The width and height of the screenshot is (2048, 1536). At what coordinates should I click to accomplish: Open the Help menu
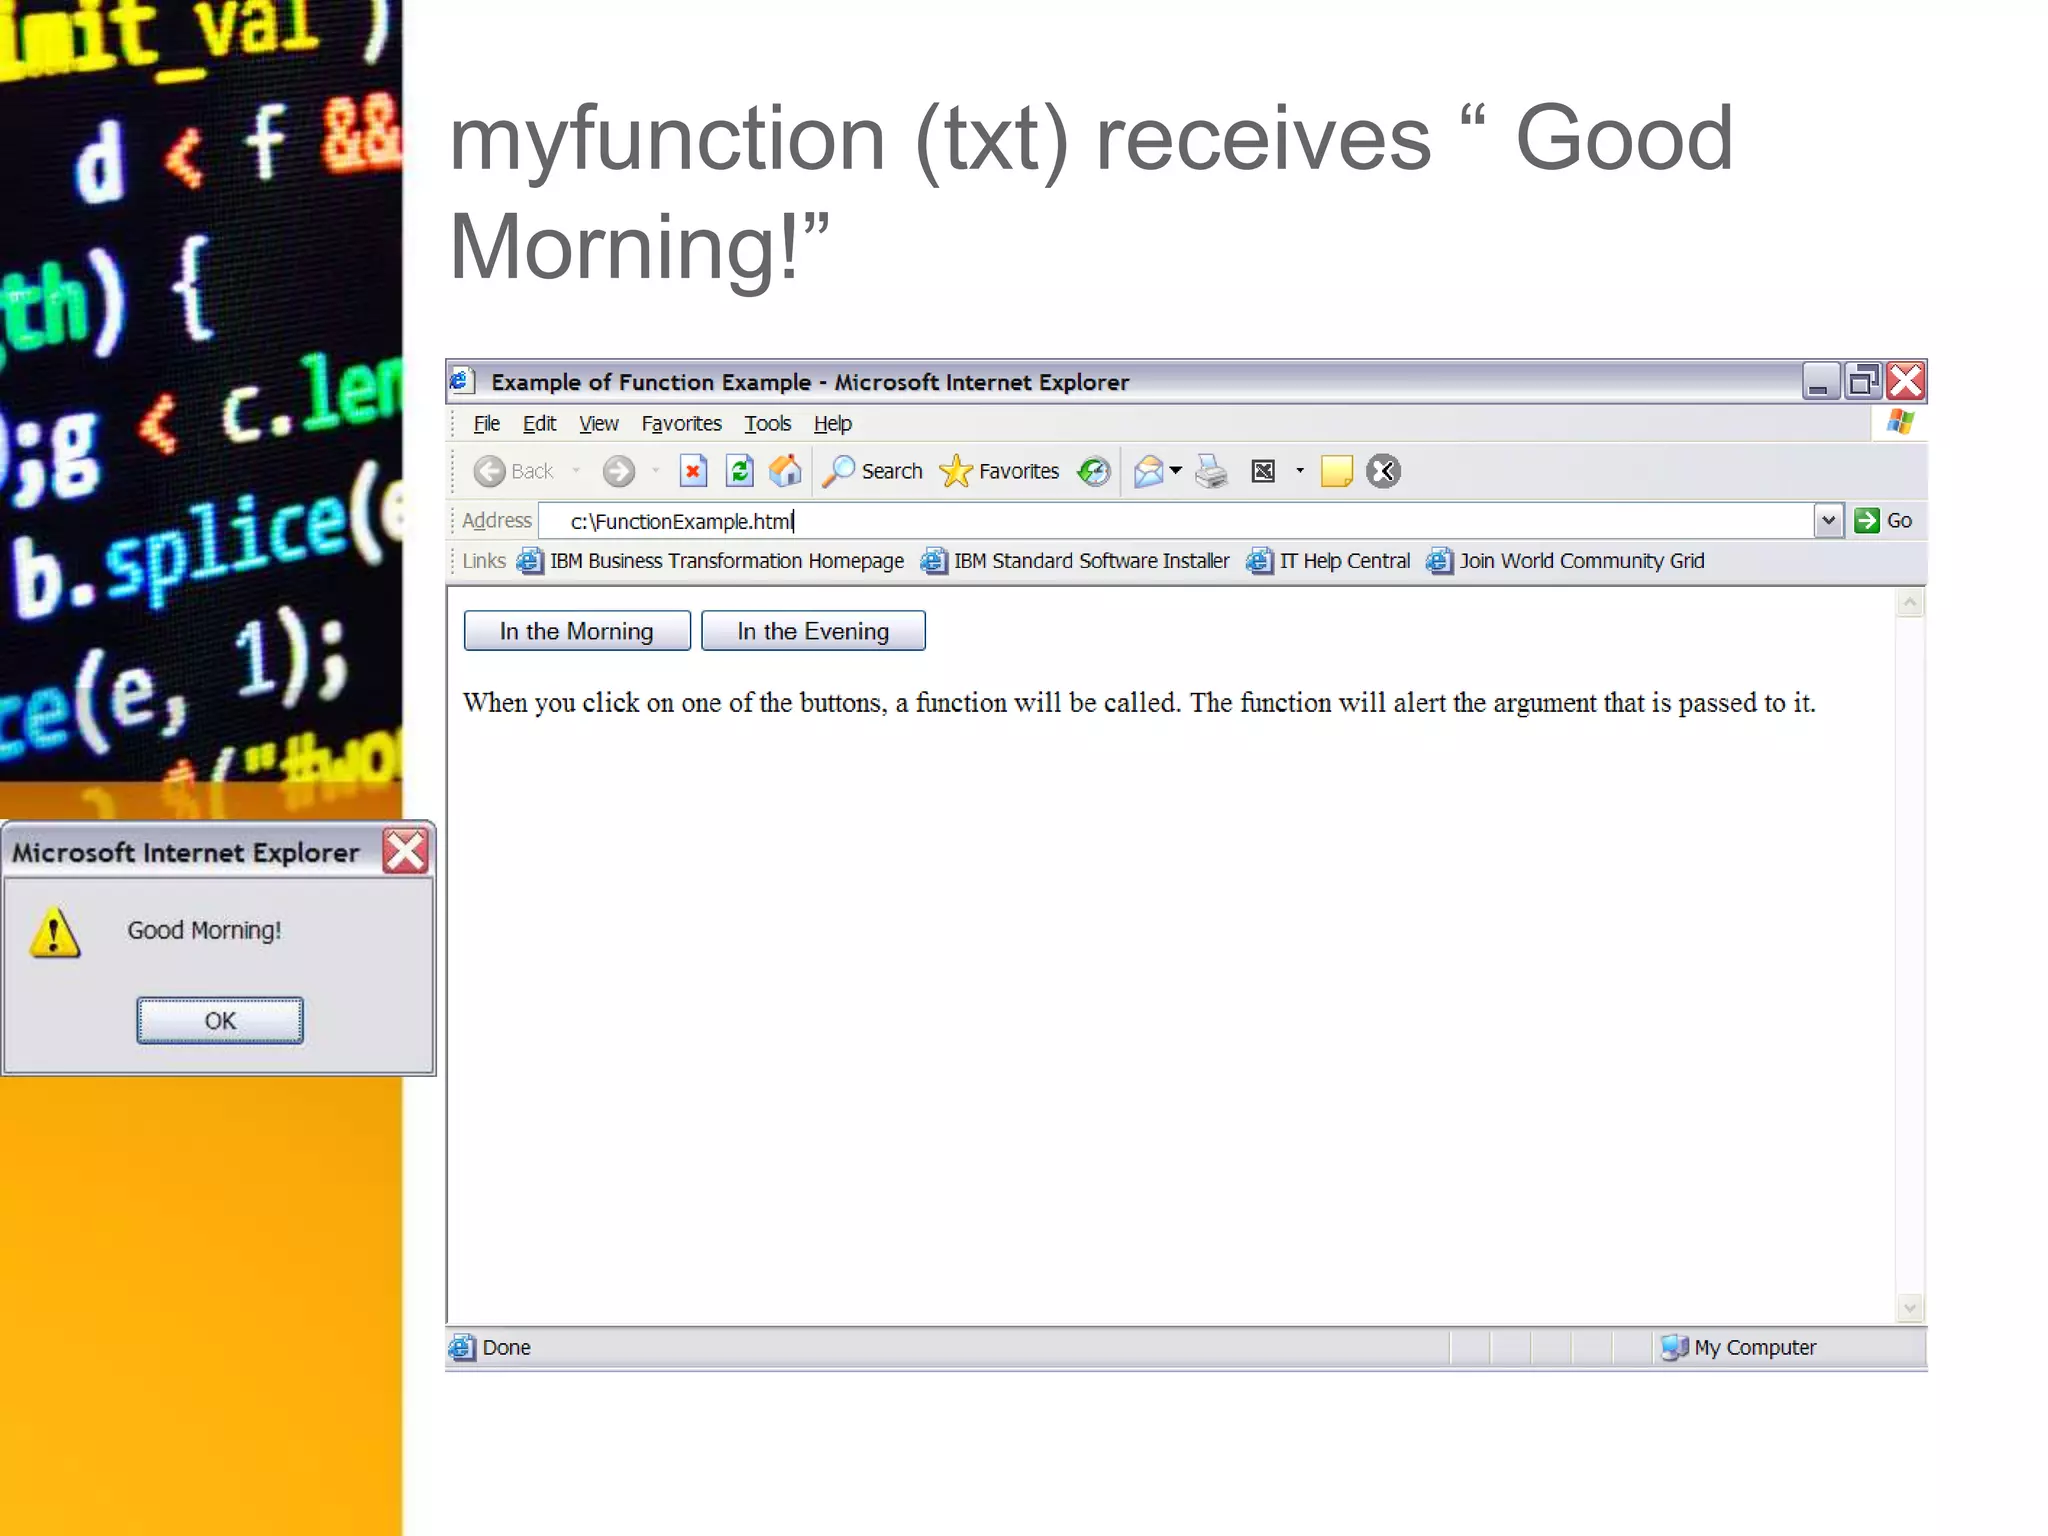tap(832, 423)
